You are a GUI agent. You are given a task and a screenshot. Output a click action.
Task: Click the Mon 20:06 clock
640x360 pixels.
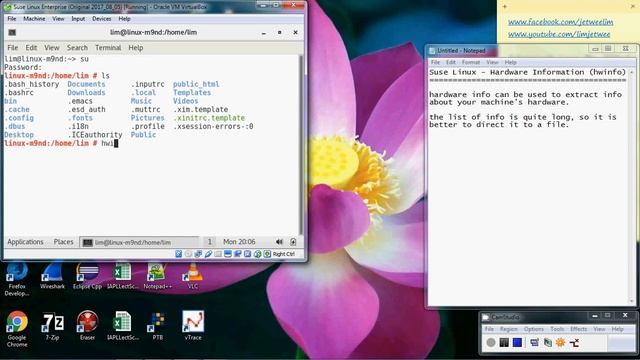(x=239, y=242)
